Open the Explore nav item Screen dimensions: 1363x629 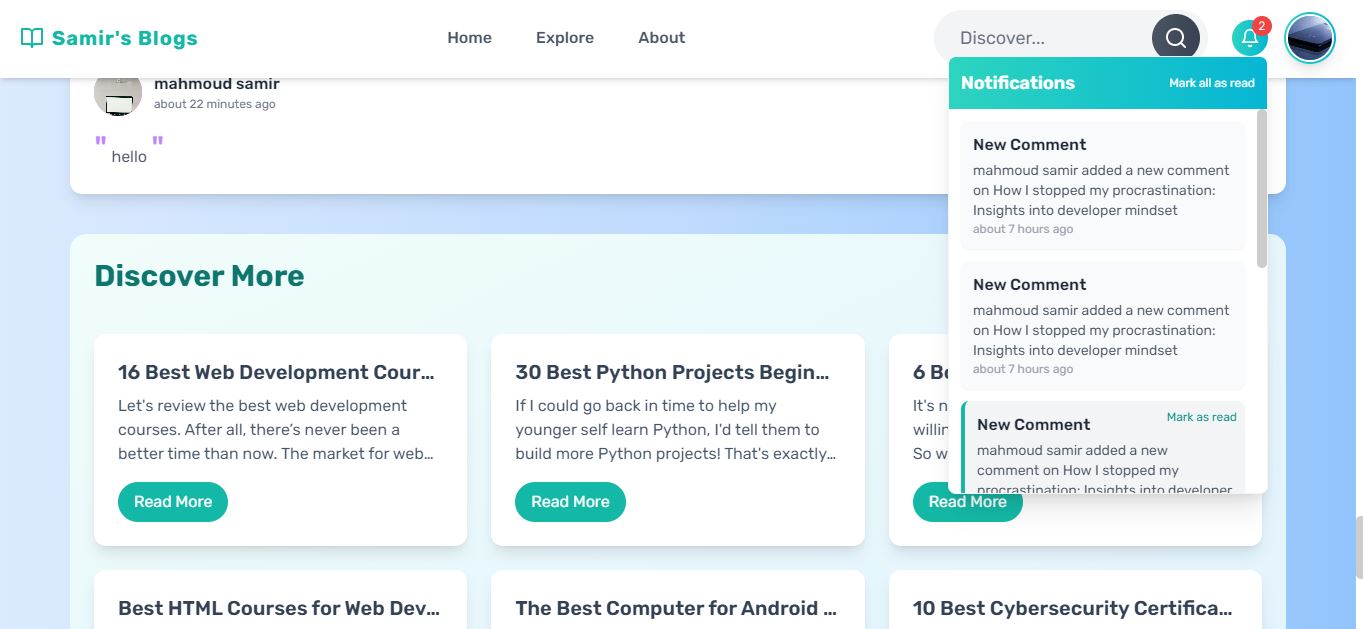(564, 38)
